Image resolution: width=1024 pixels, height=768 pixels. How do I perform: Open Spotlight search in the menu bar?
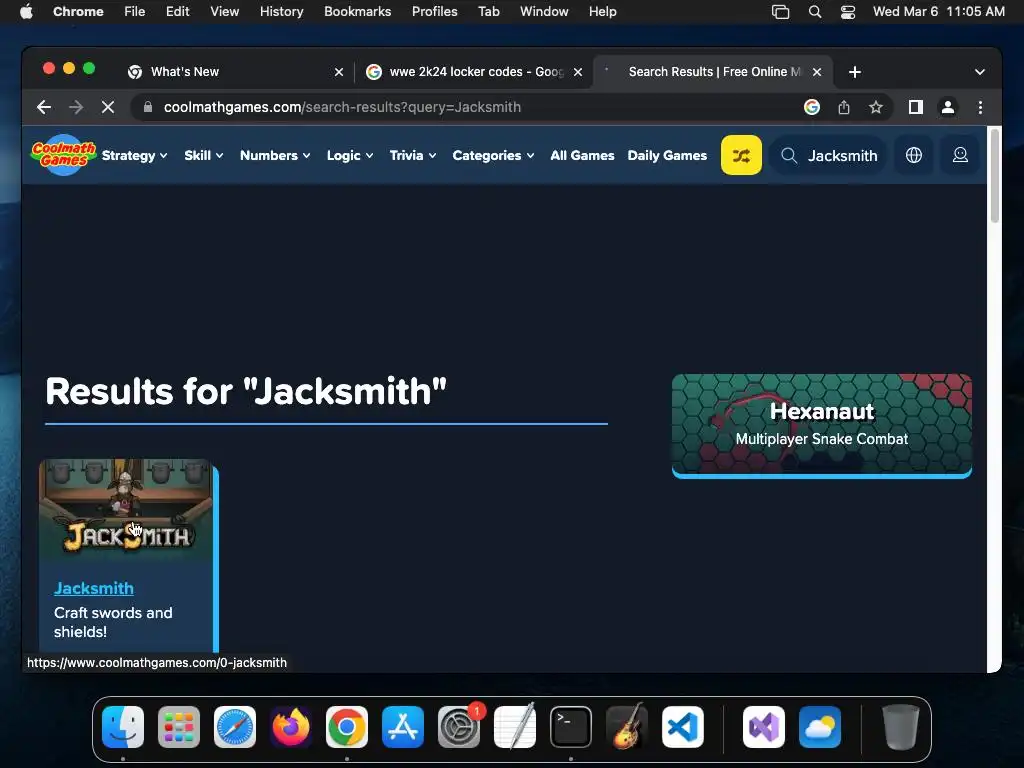point(814,12)
